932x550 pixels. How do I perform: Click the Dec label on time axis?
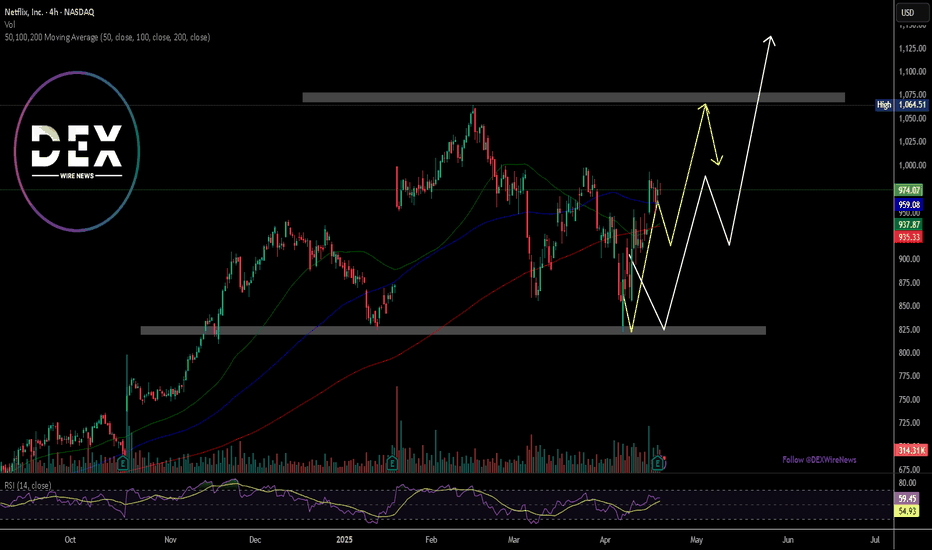point(255,540)
